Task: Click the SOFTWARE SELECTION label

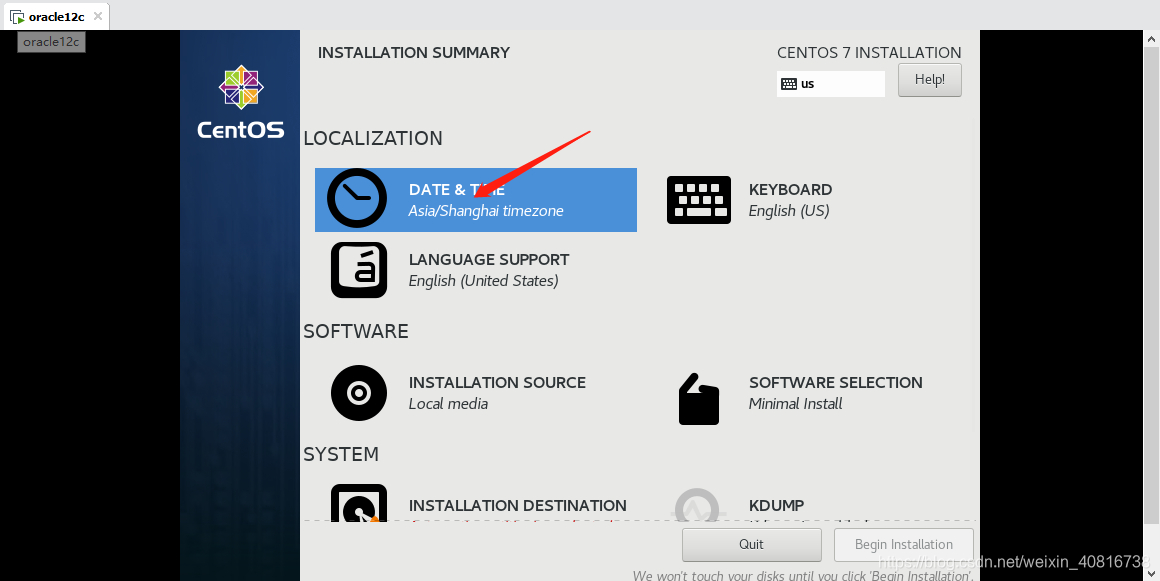Action: (835, 383)
